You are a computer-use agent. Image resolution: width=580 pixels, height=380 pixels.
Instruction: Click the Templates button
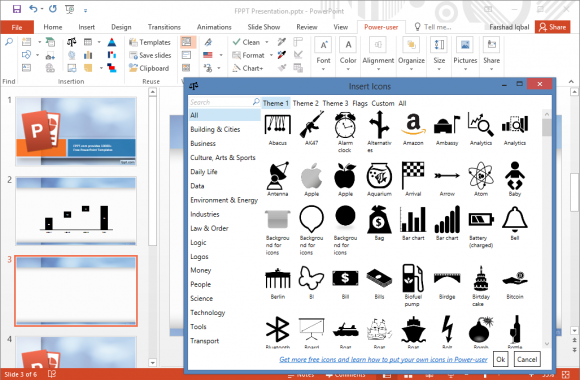[x=150, y=42]
